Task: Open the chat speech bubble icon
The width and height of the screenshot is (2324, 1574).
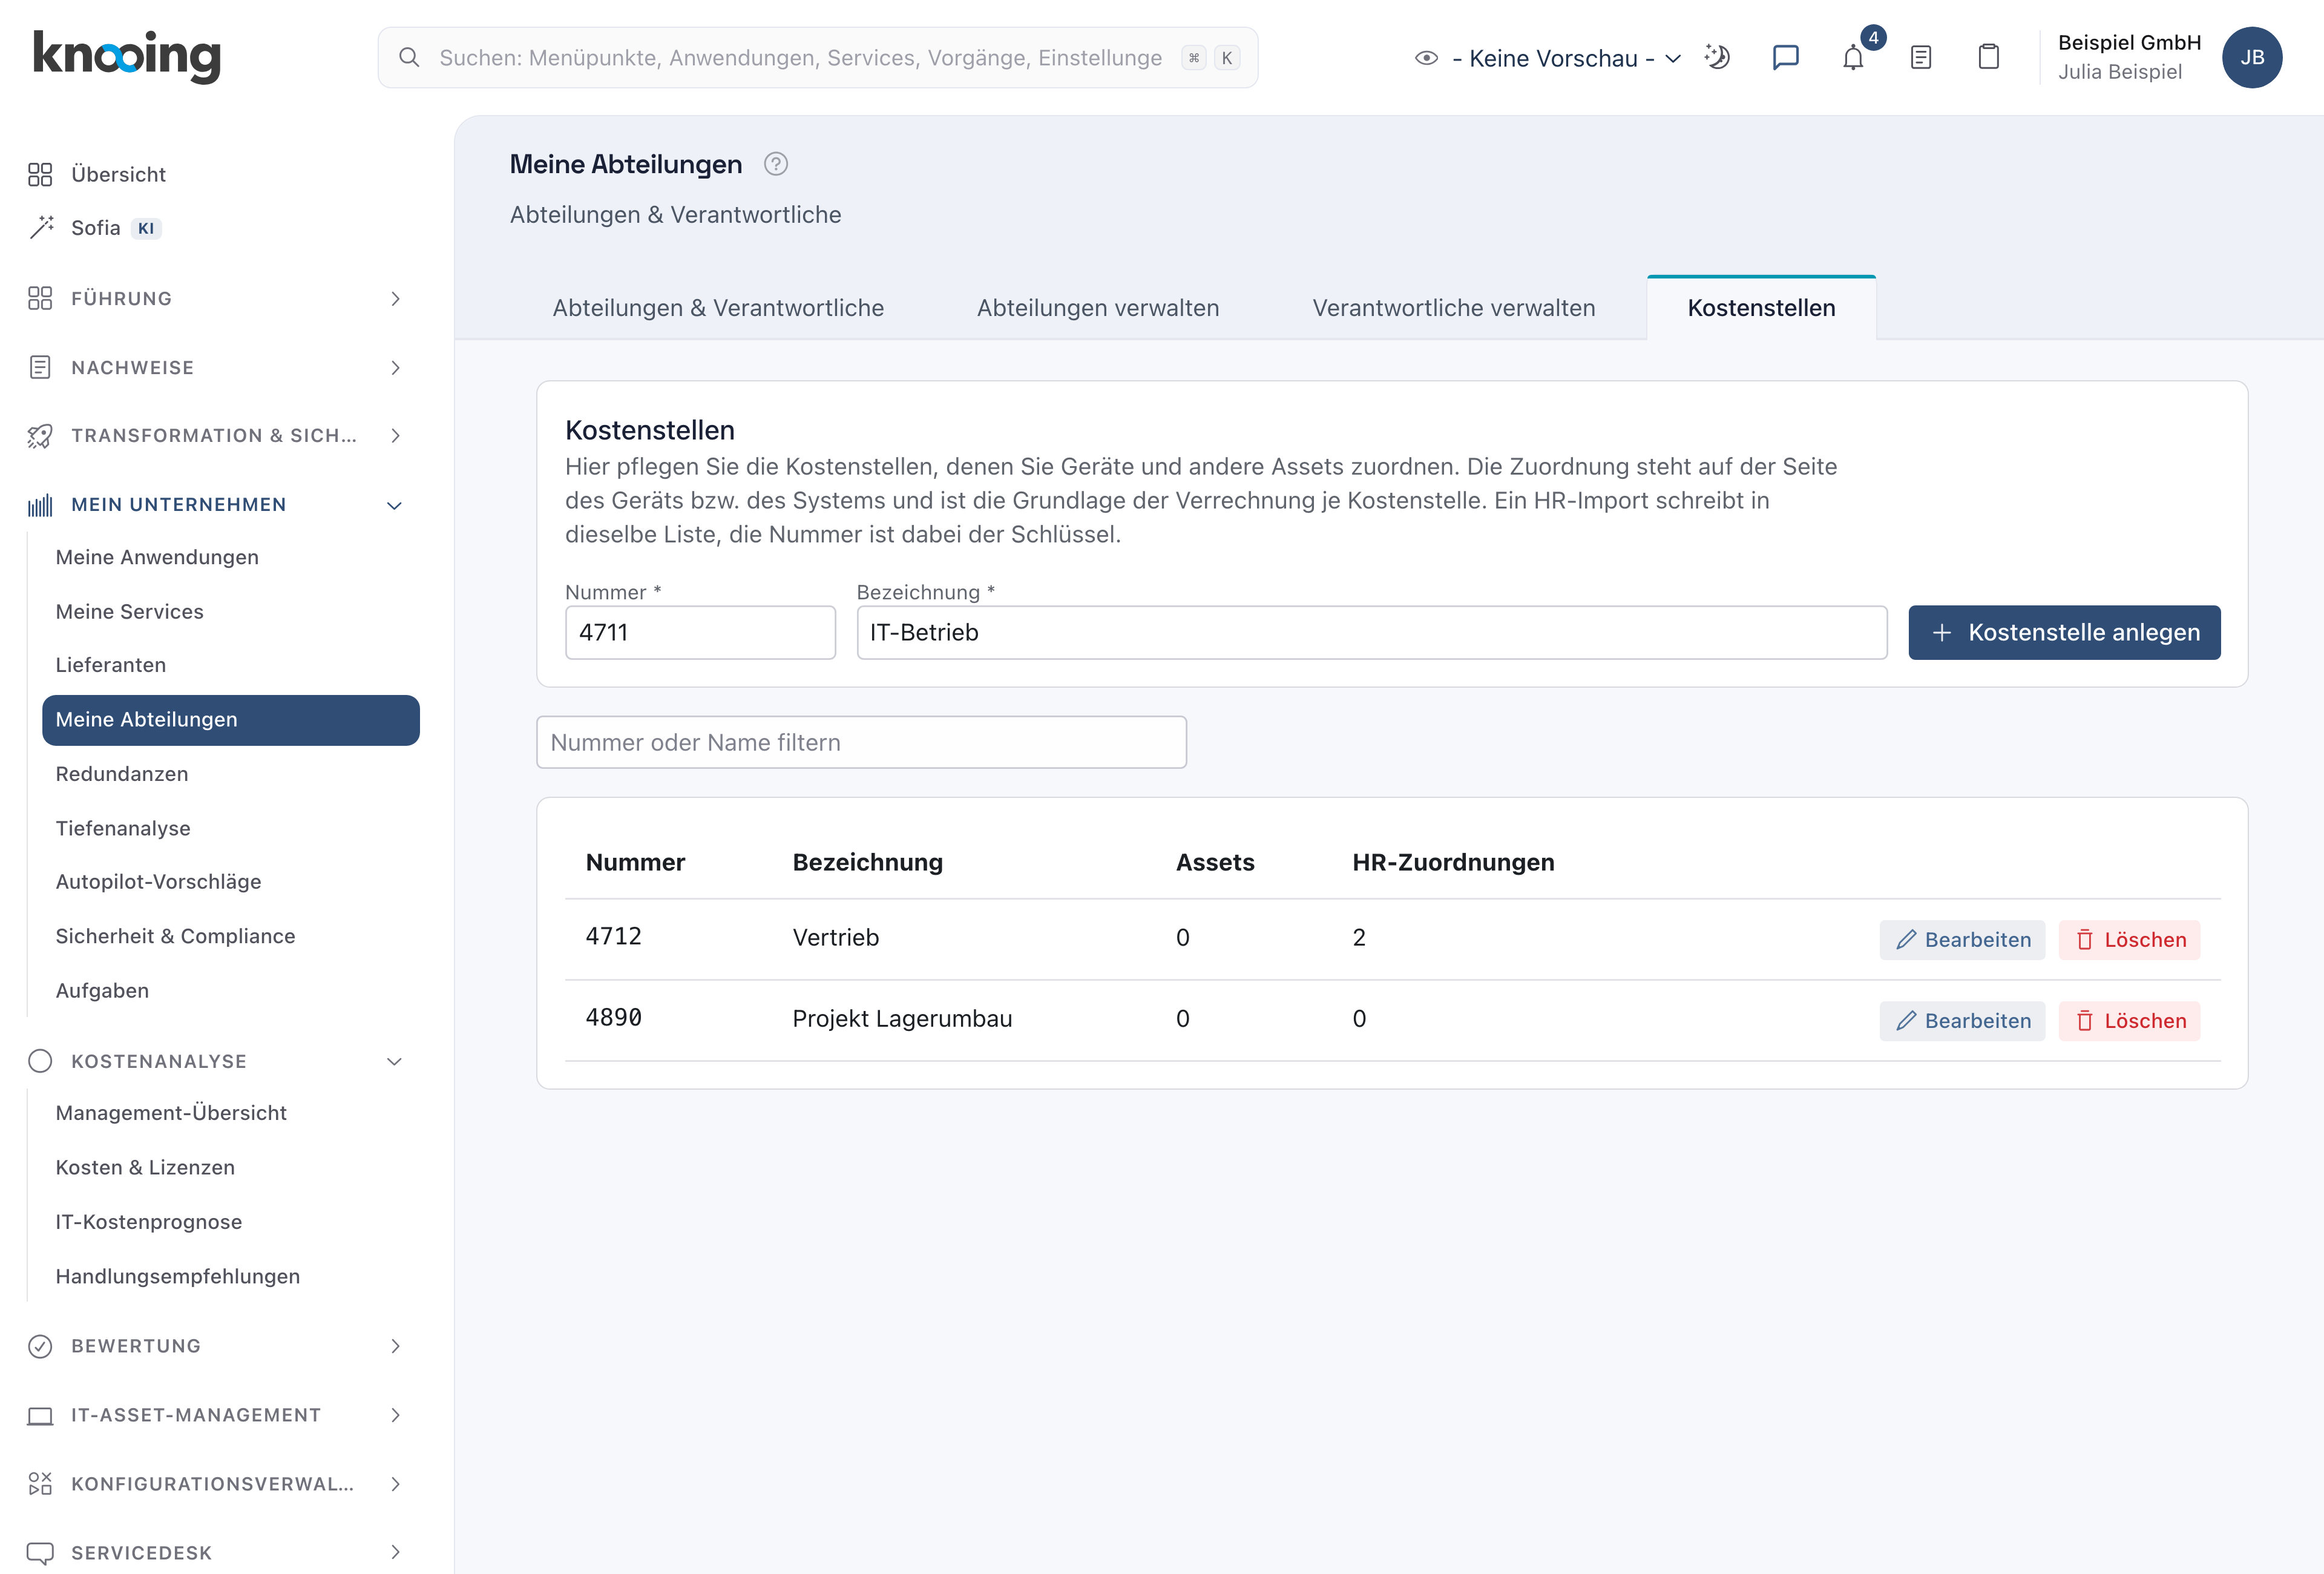Action: click(x=1785, y=58)
